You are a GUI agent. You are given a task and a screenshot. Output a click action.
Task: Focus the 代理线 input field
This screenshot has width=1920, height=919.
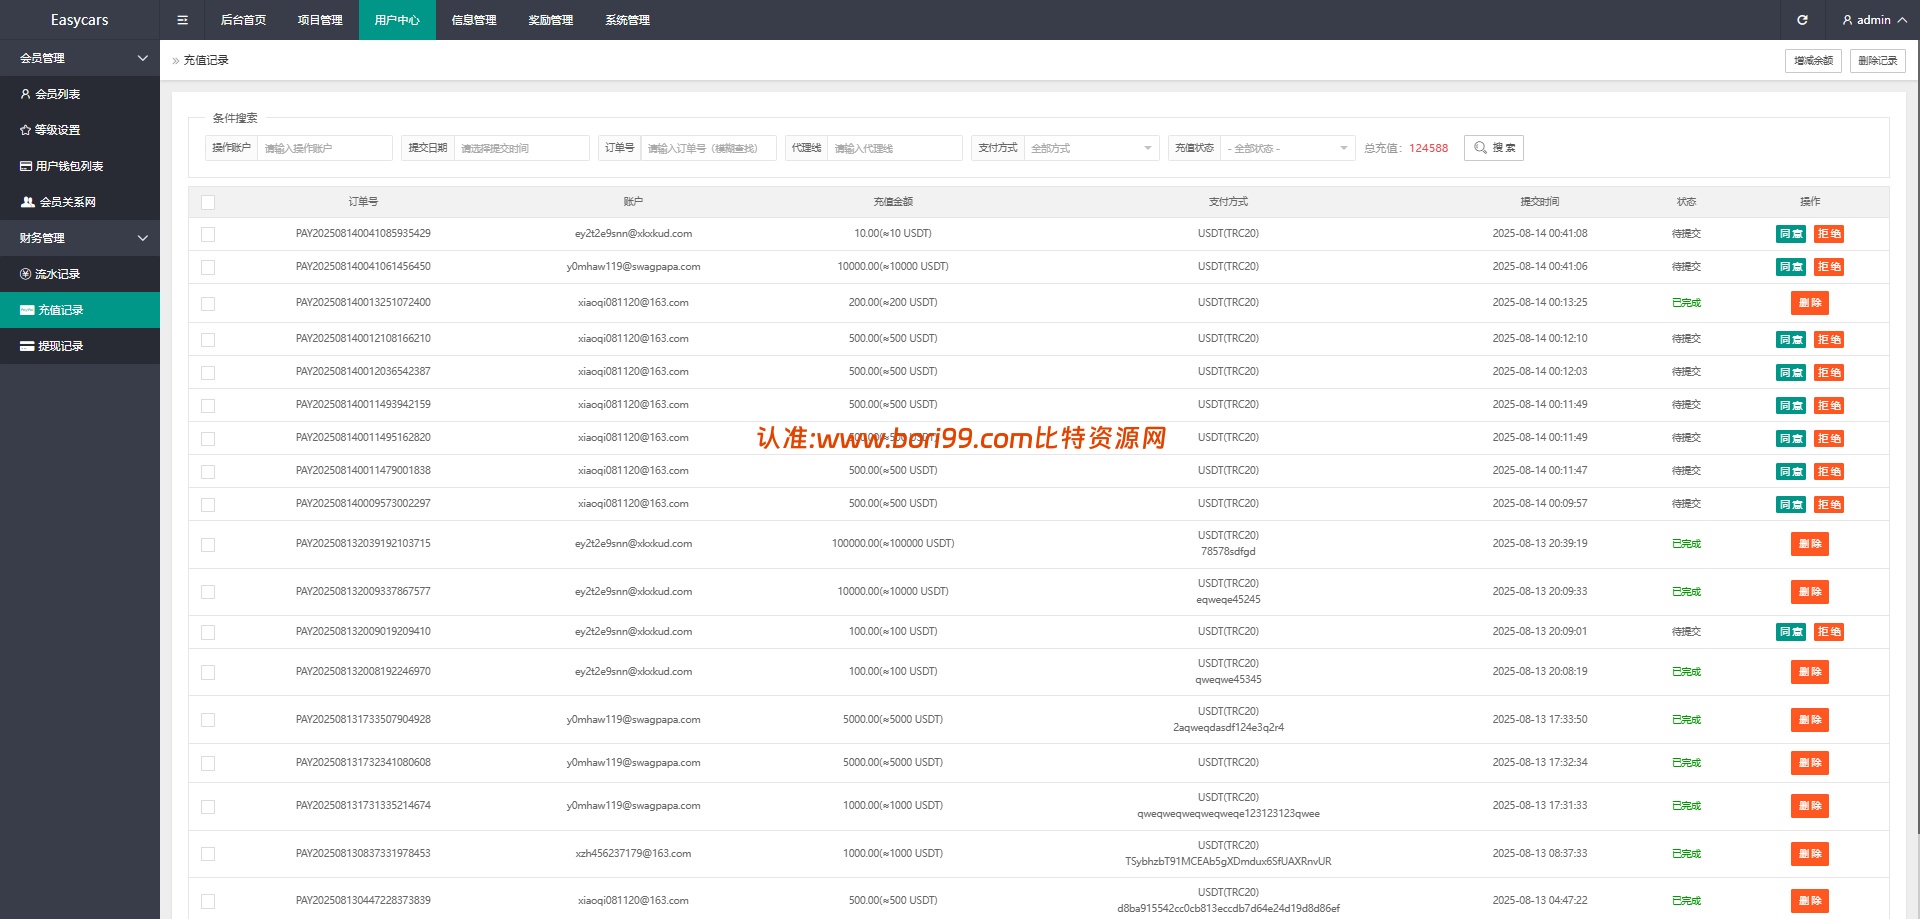[895, 148]
